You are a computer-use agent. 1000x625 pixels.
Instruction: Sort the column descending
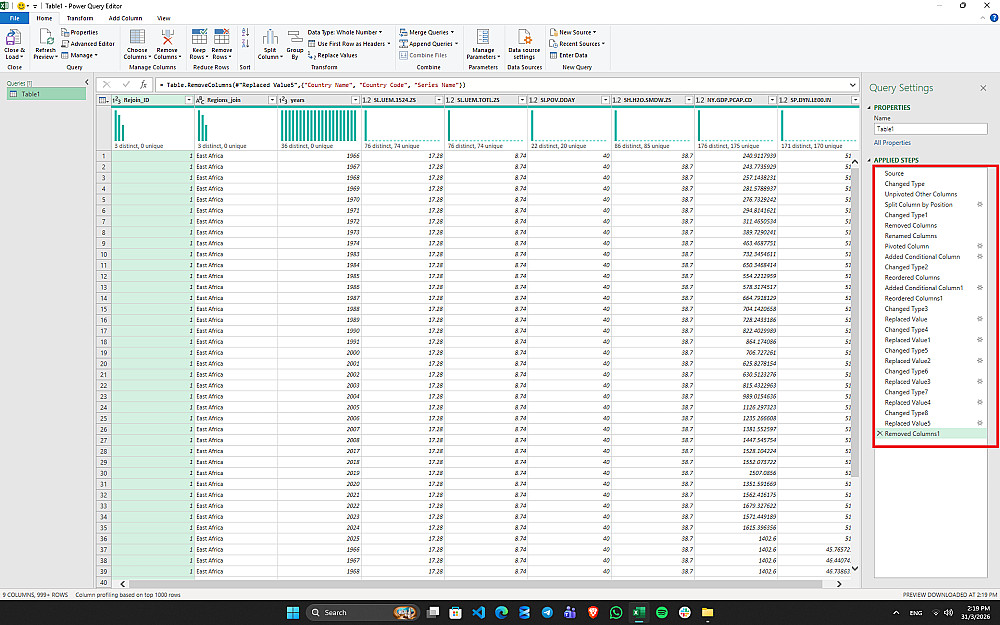pyautogui.click(x=245, y=43)
